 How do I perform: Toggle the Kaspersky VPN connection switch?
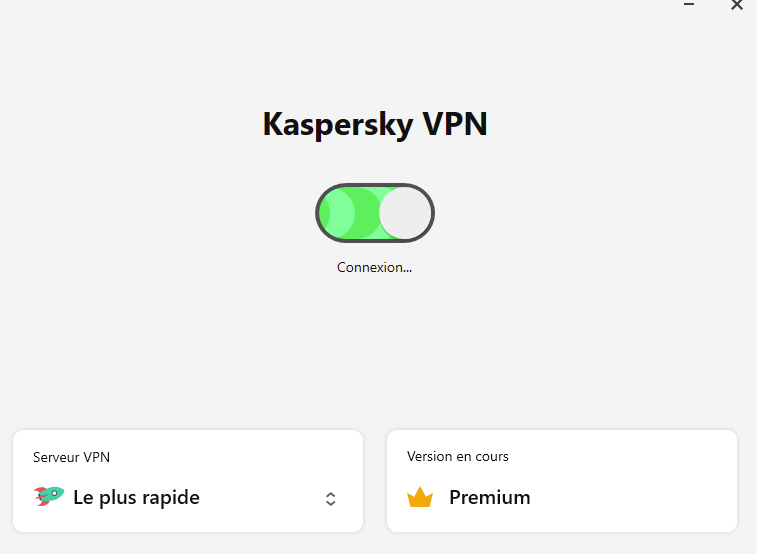point(375,213)
